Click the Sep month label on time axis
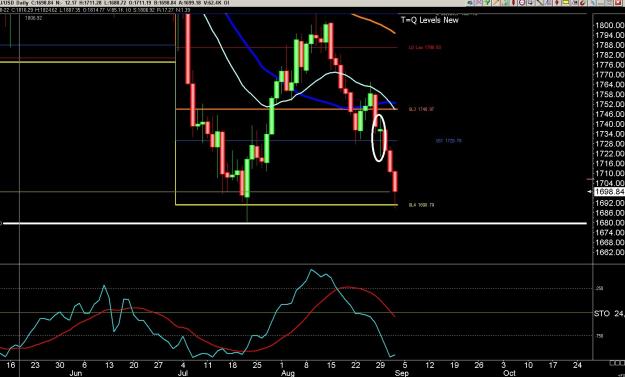625x377 pixels. tap(401, 373)
